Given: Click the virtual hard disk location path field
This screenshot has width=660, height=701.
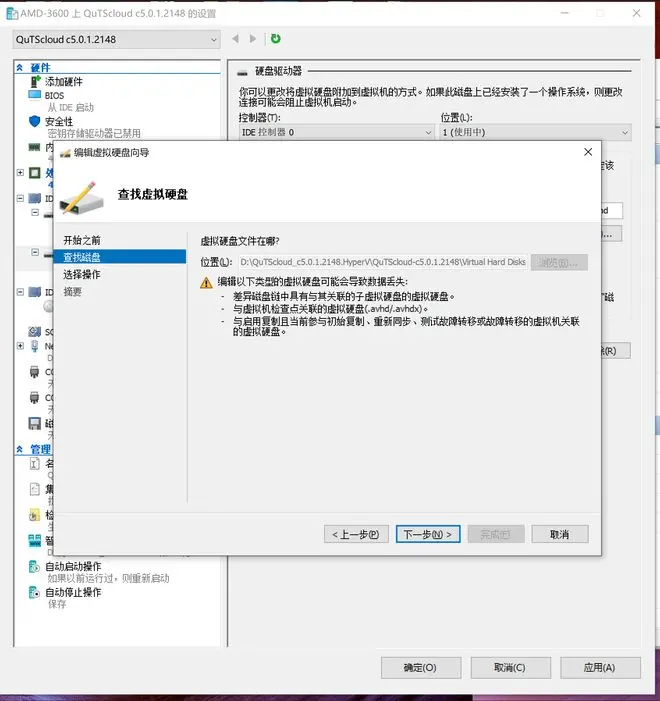Looking at the screenshot, I should [x=383, y=262].
